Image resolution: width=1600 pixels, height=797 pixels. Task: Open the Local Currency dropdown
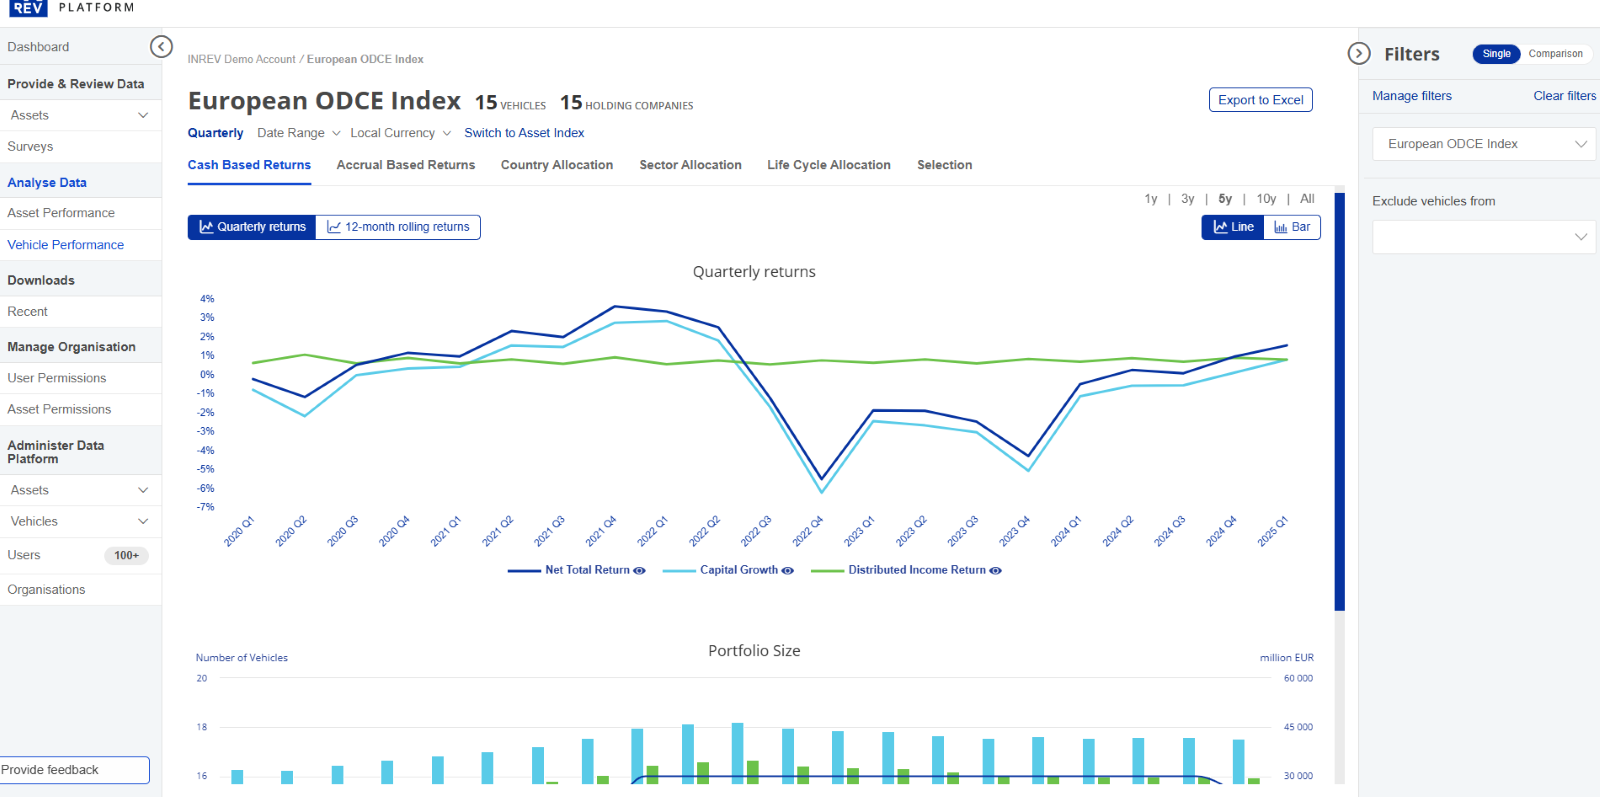(400, 133)
